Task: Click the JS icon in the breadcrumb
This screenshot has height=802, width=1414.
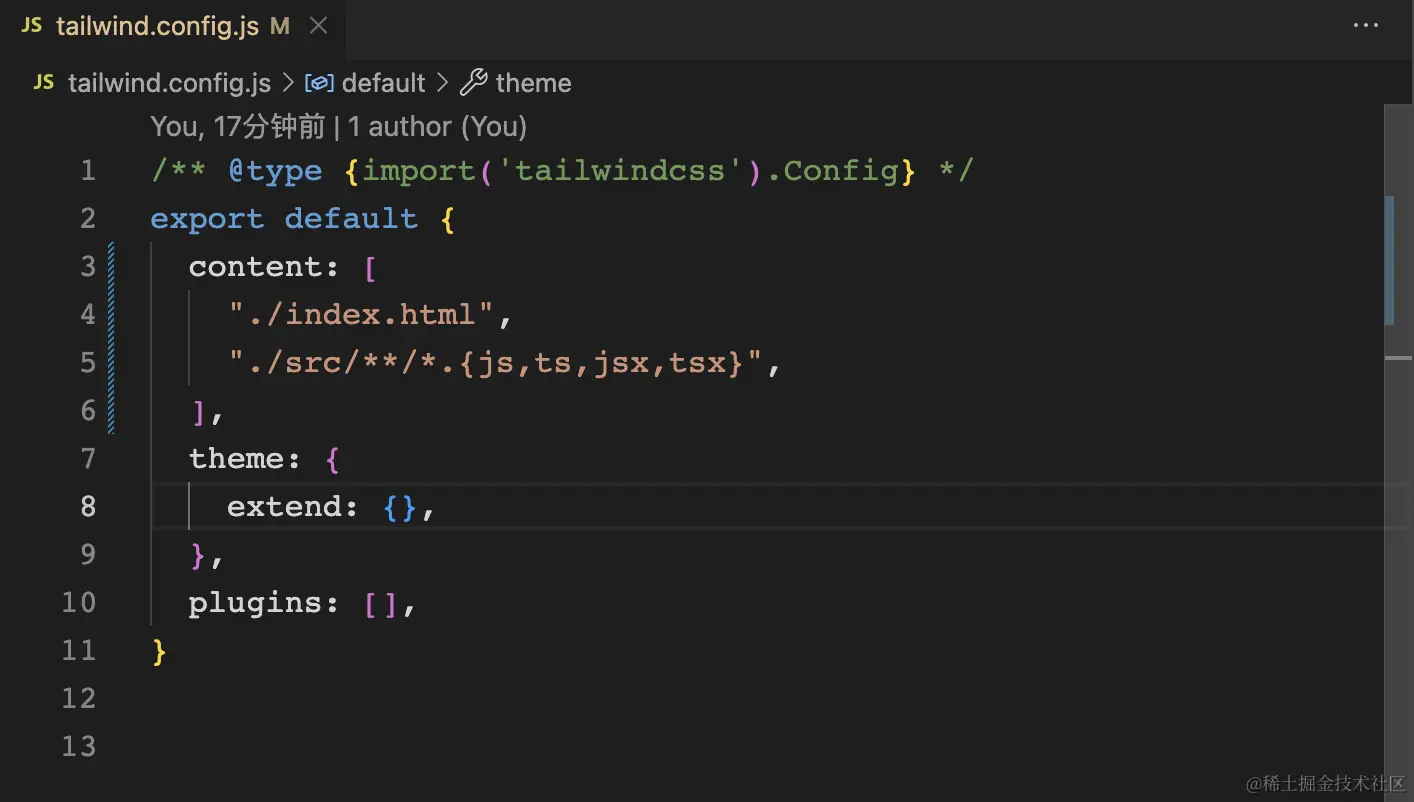Action: pos(43,83)
